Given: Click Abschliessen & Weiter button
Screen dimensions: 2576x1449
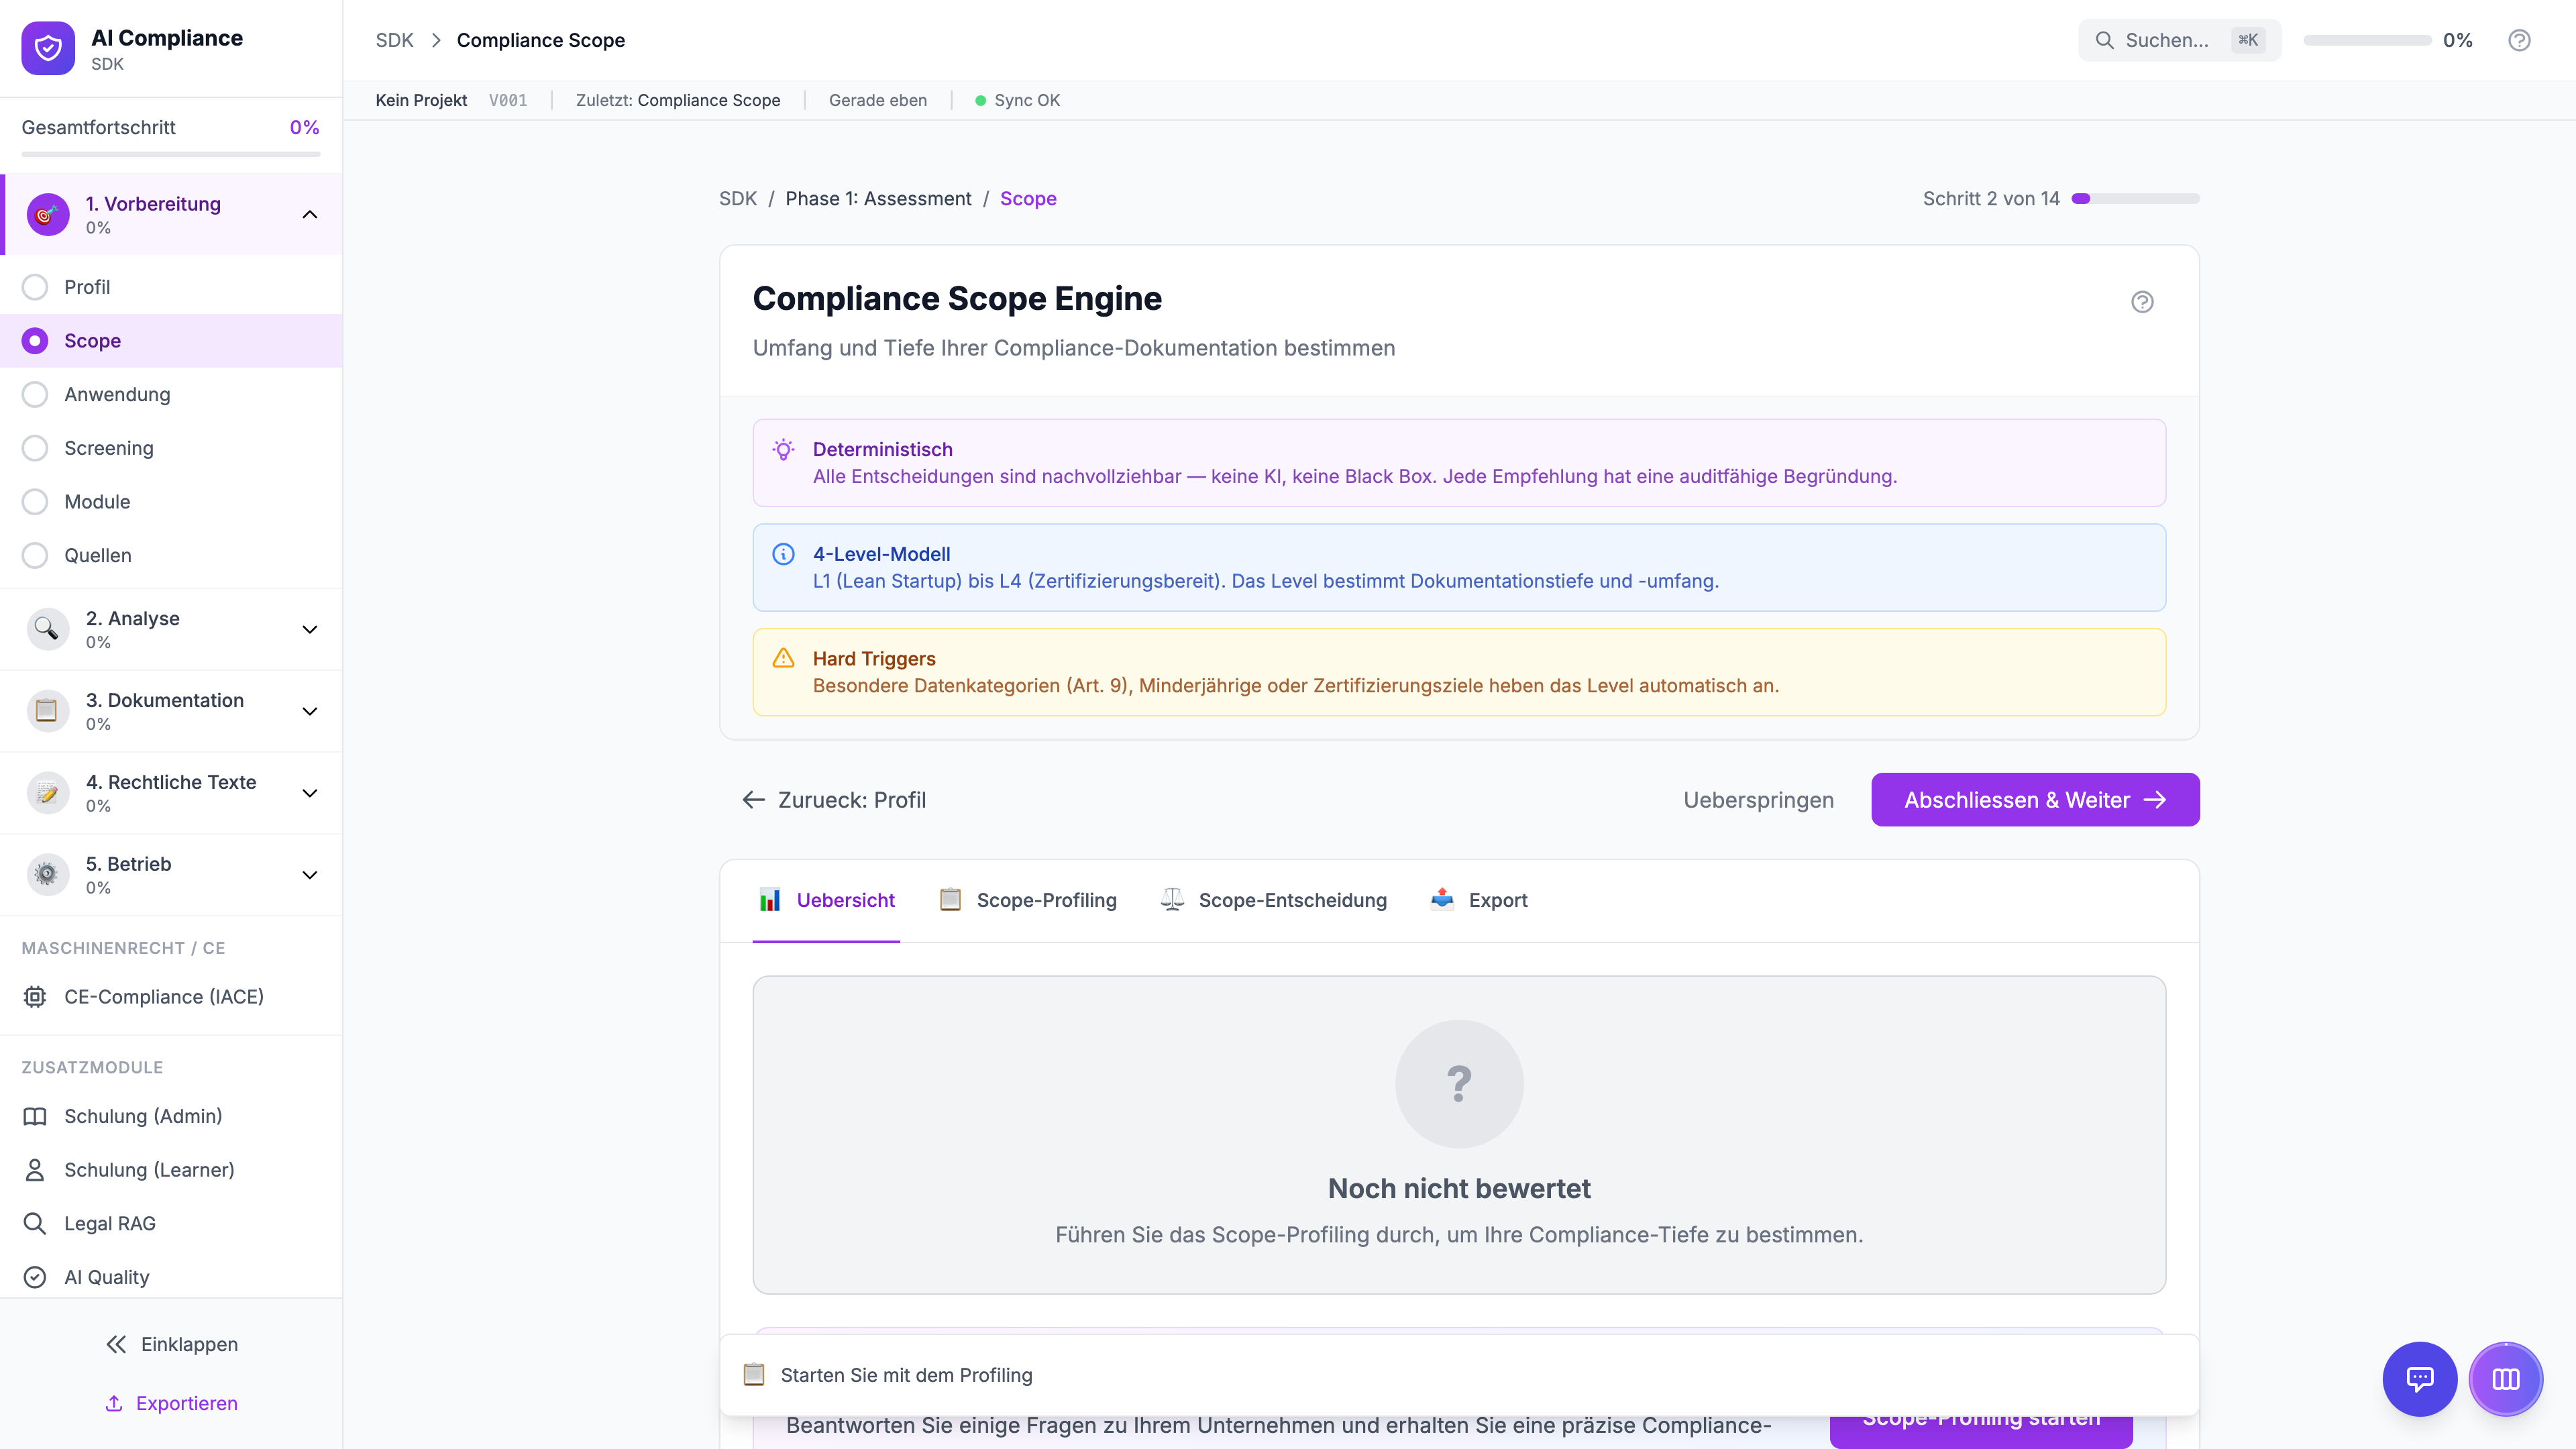Looking at the screenshot, I should (x=2034, y=800).
